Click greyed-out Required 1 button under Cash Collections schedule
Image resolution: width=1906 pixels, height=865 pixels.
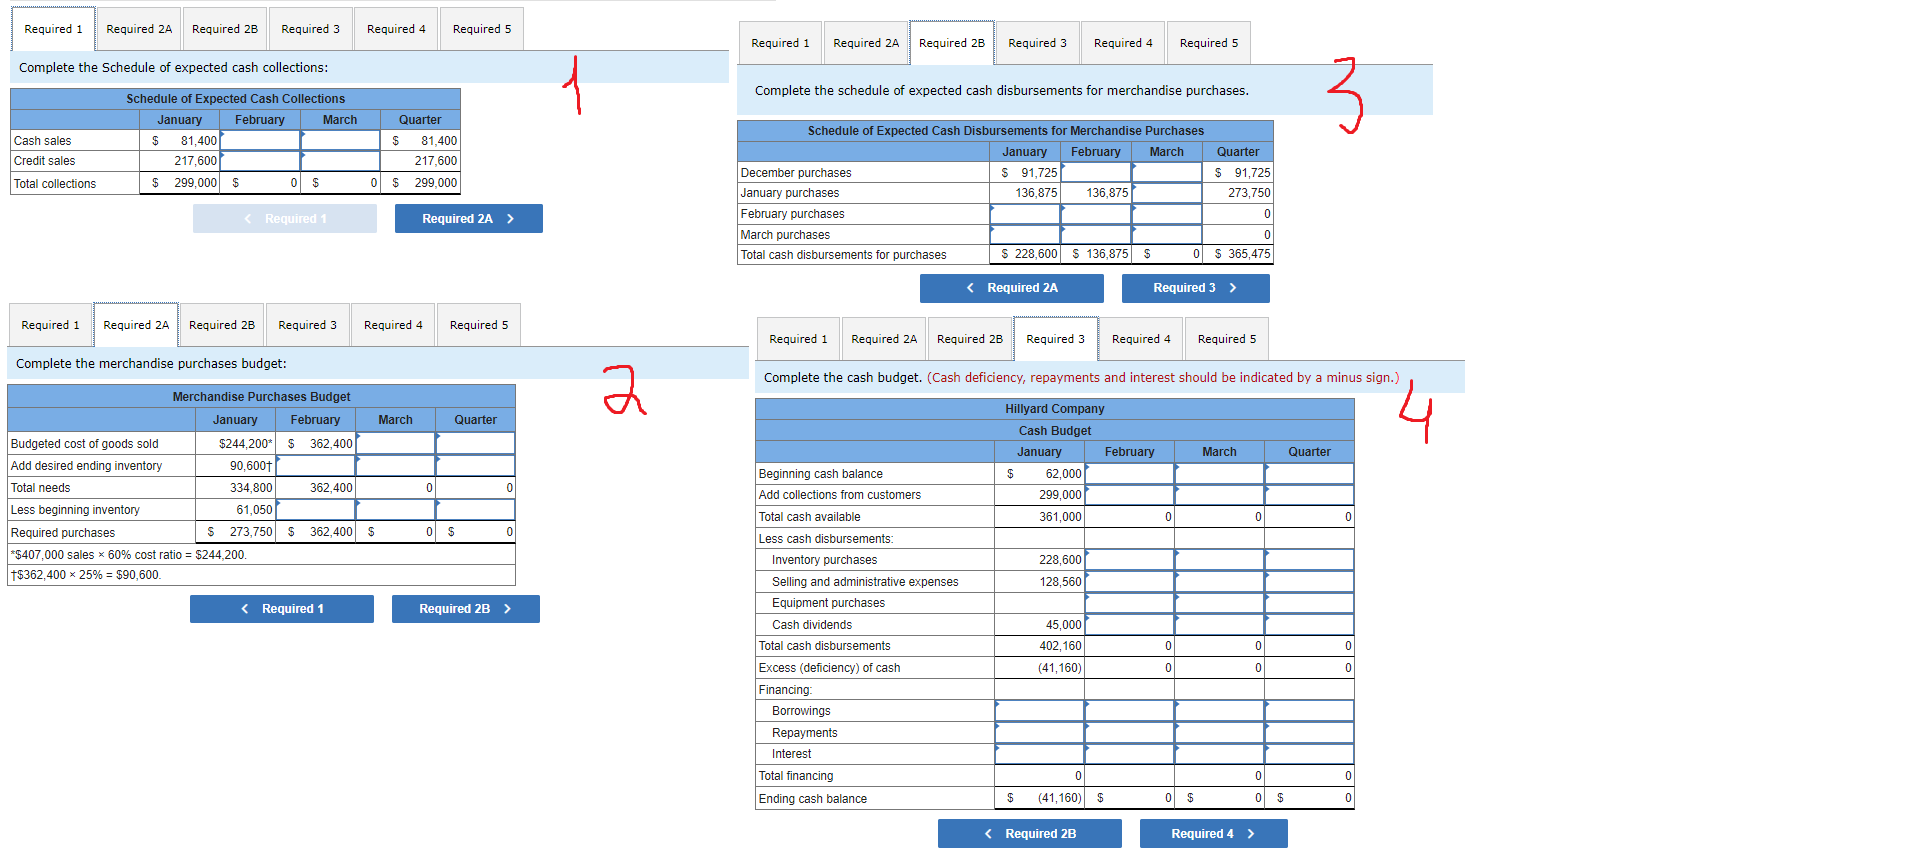tap(285, 219)
